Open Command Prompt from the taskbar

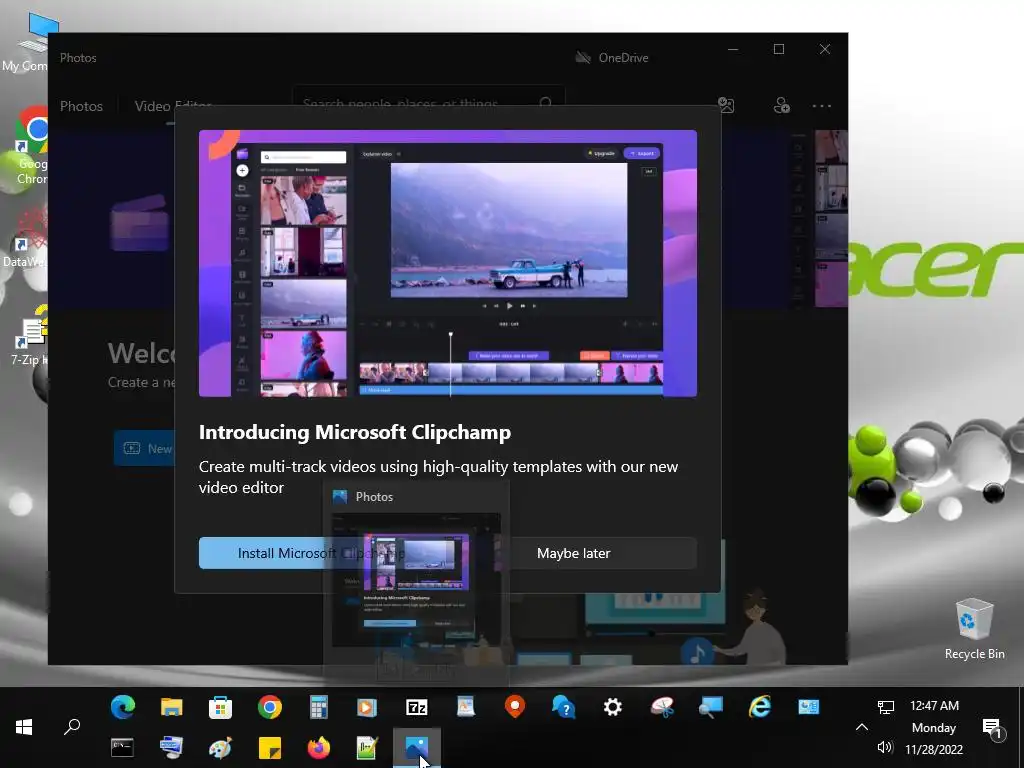tap(122, 748)
